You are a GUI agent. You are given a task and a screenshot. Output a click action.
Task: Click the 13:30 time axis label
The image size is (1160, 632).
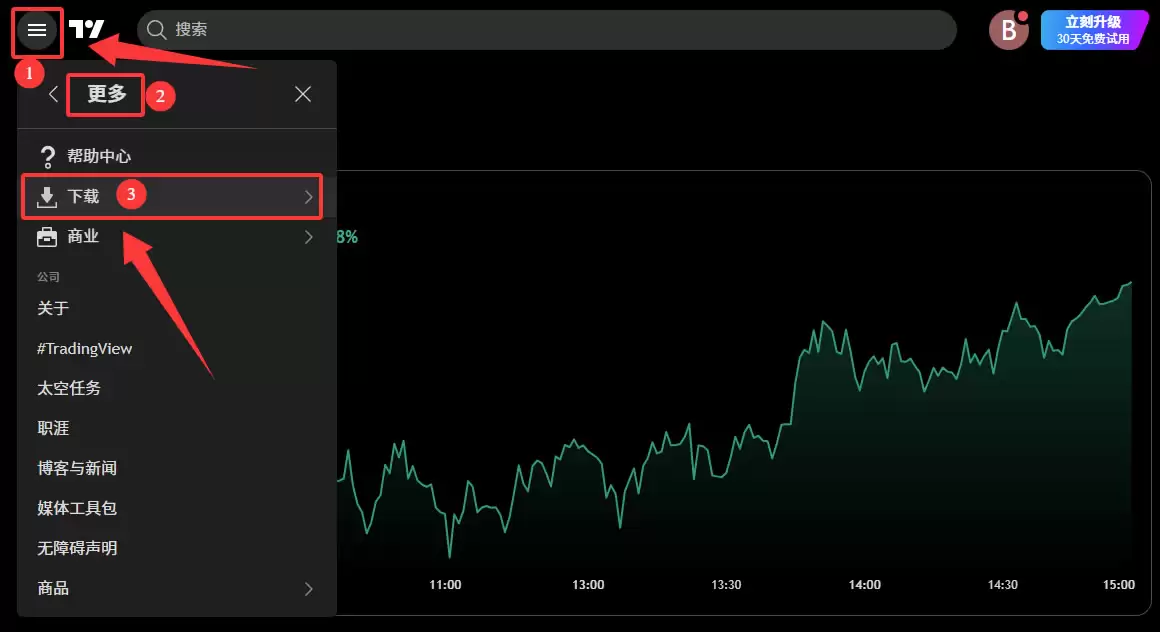[x=726, y=585]
